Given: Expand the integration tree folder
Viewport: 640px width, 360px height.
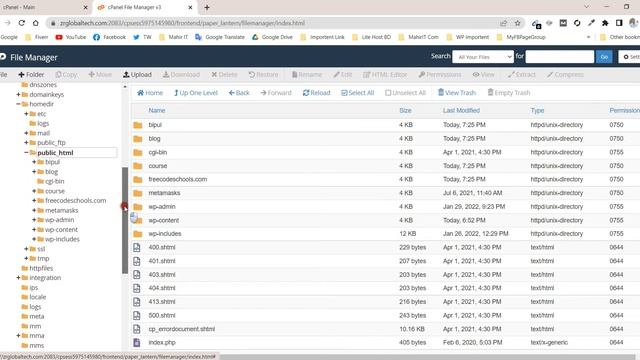Looking at the screenshot, I should (x=18, y=278).
